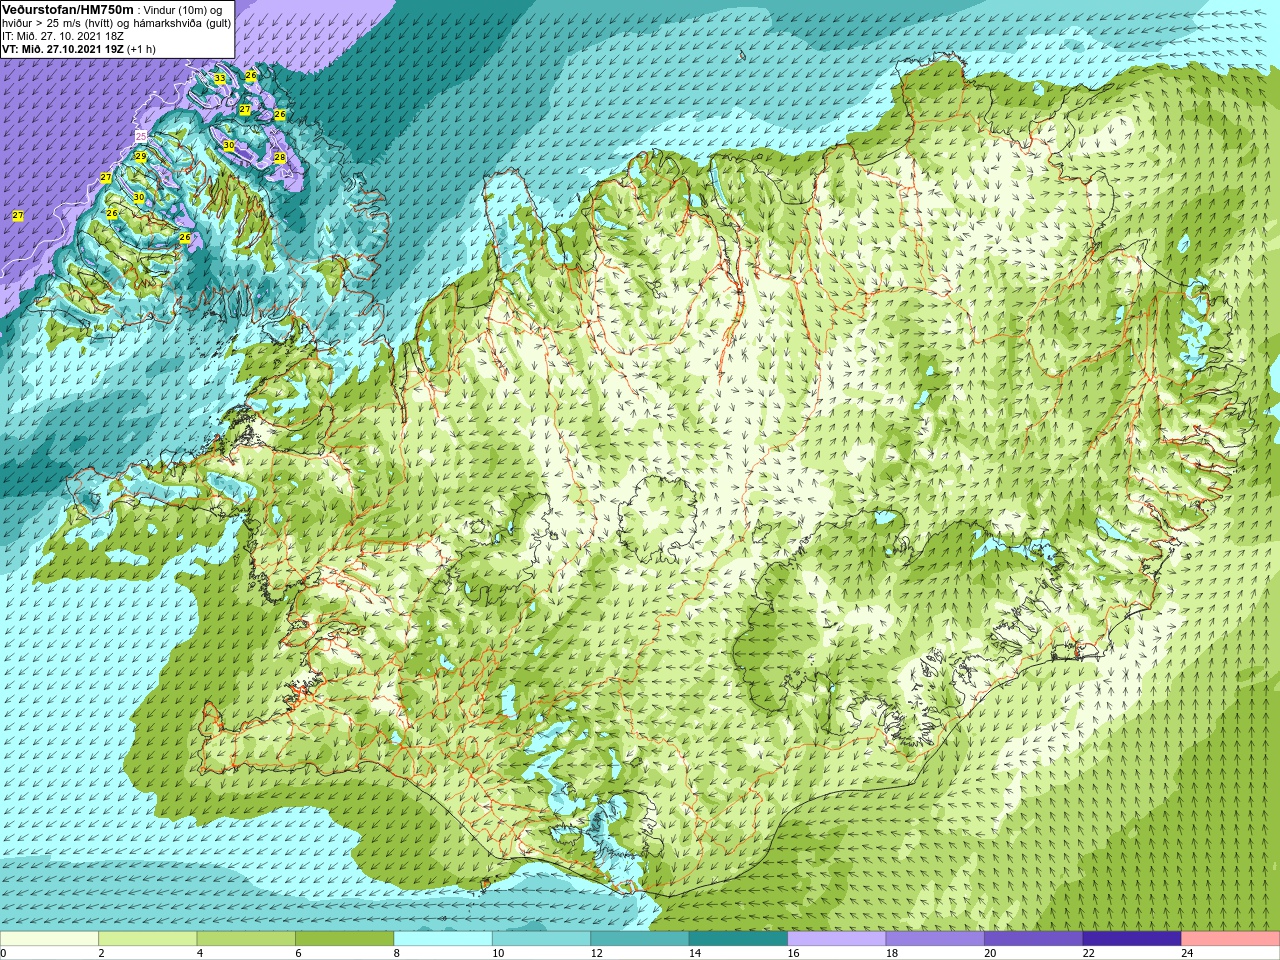Pick the 20–22 m/s violet legend swatch
The width and height of the screenshot is (1280, 960).
pyautogui.click(x=1034, y=938)
